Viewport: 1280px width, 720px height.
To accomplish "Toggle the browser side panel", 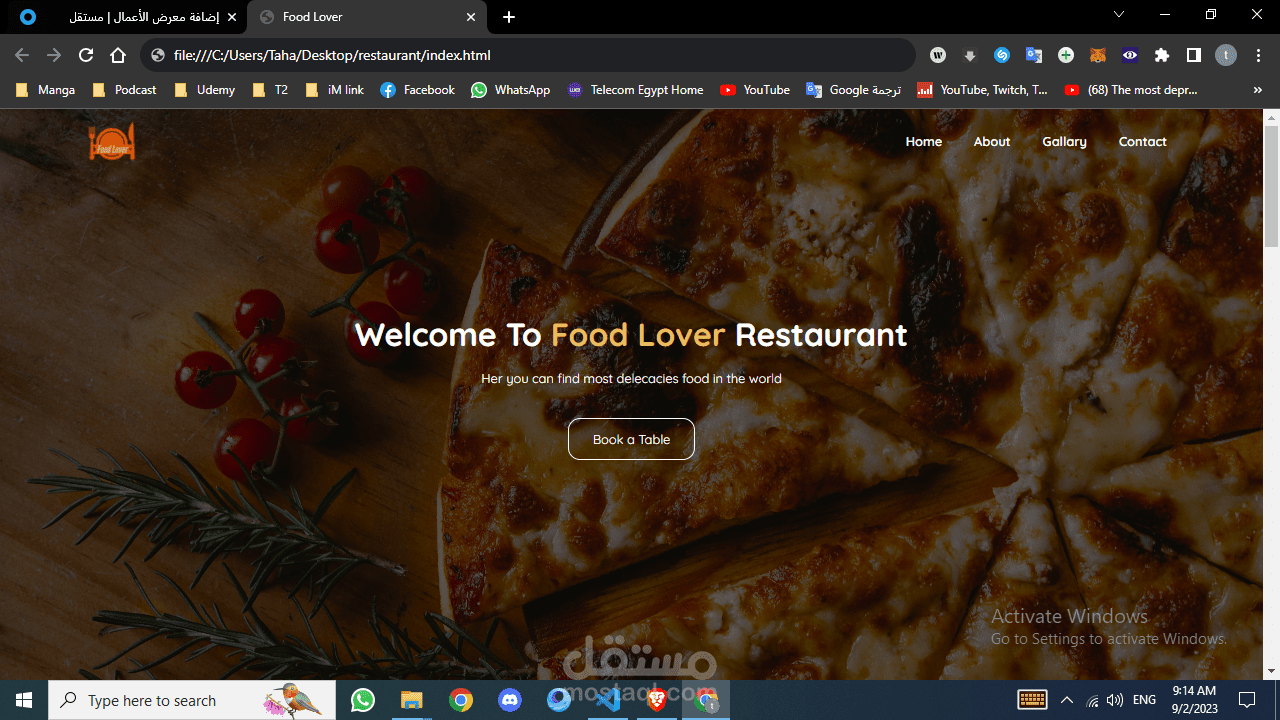I will [x=1194, y=55].
